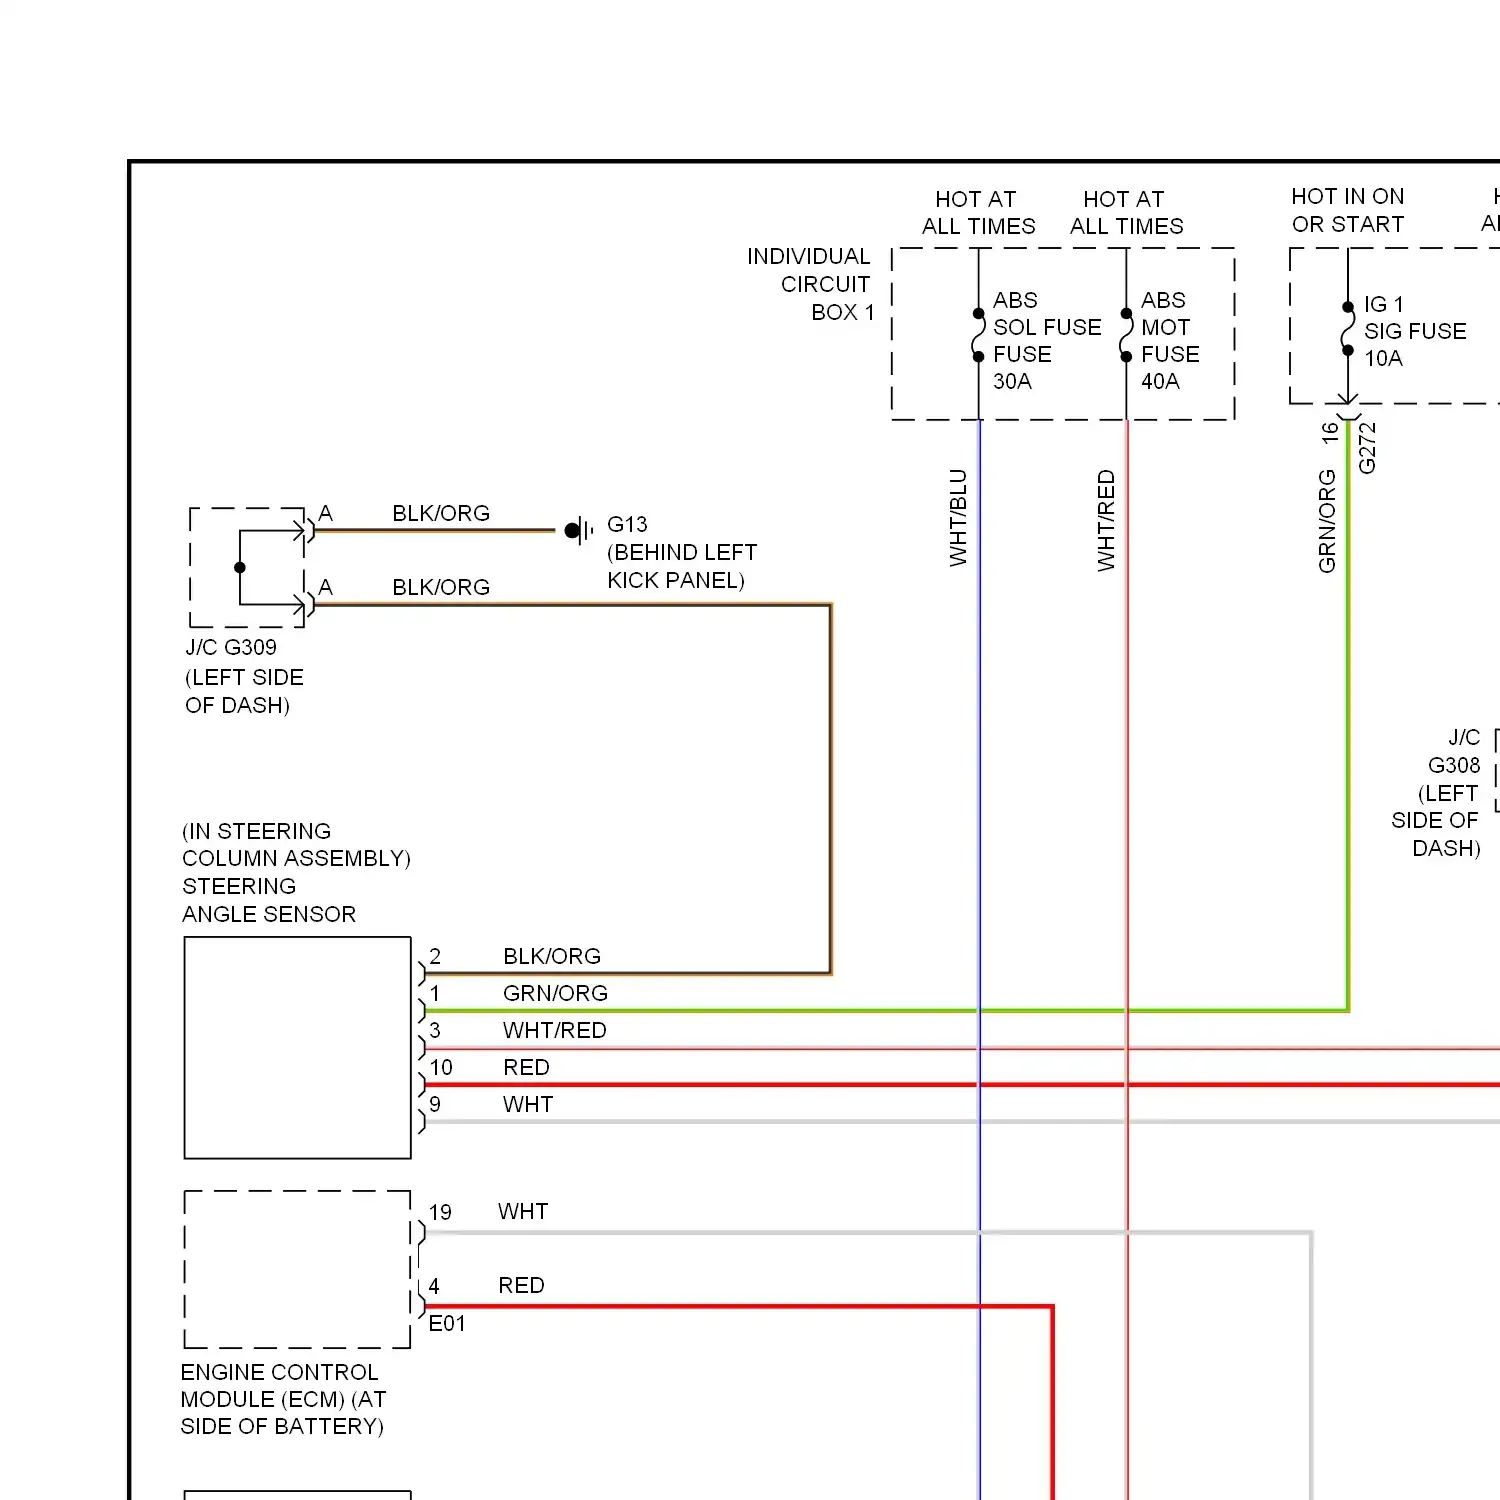
Task: Select the G13 (BEHIND LEFT KICK PANEL) label
Action: point(682,552)
